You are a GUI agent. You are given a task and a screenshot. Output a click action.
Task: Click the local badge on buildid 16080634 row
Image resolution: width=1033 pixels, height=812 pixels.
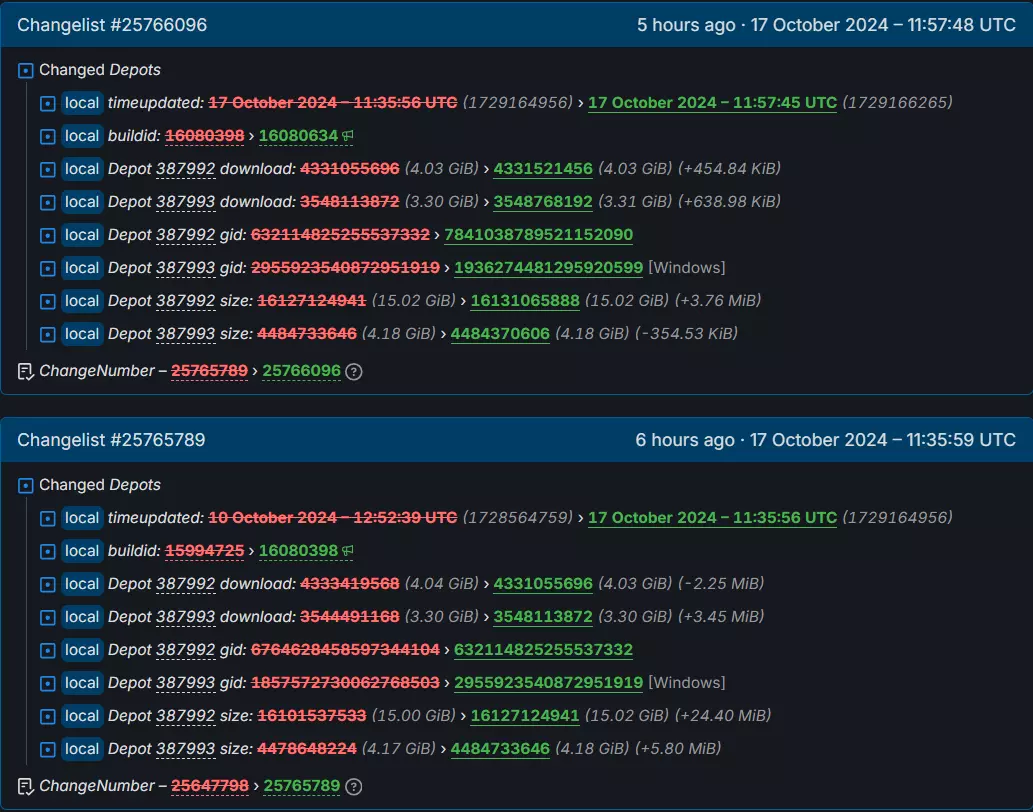pos(82,136)
